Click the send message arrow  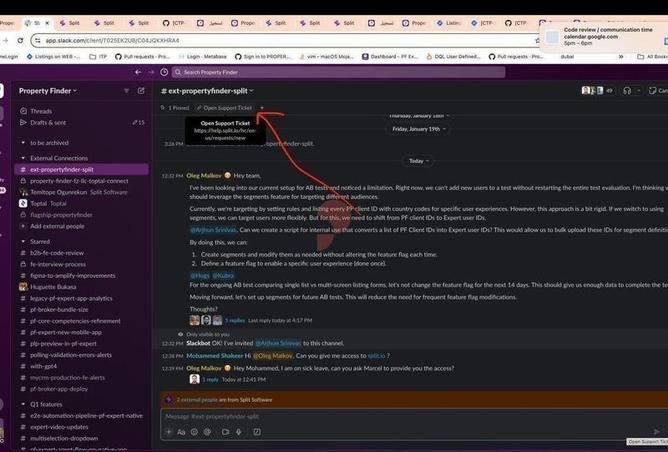point(656,432)
